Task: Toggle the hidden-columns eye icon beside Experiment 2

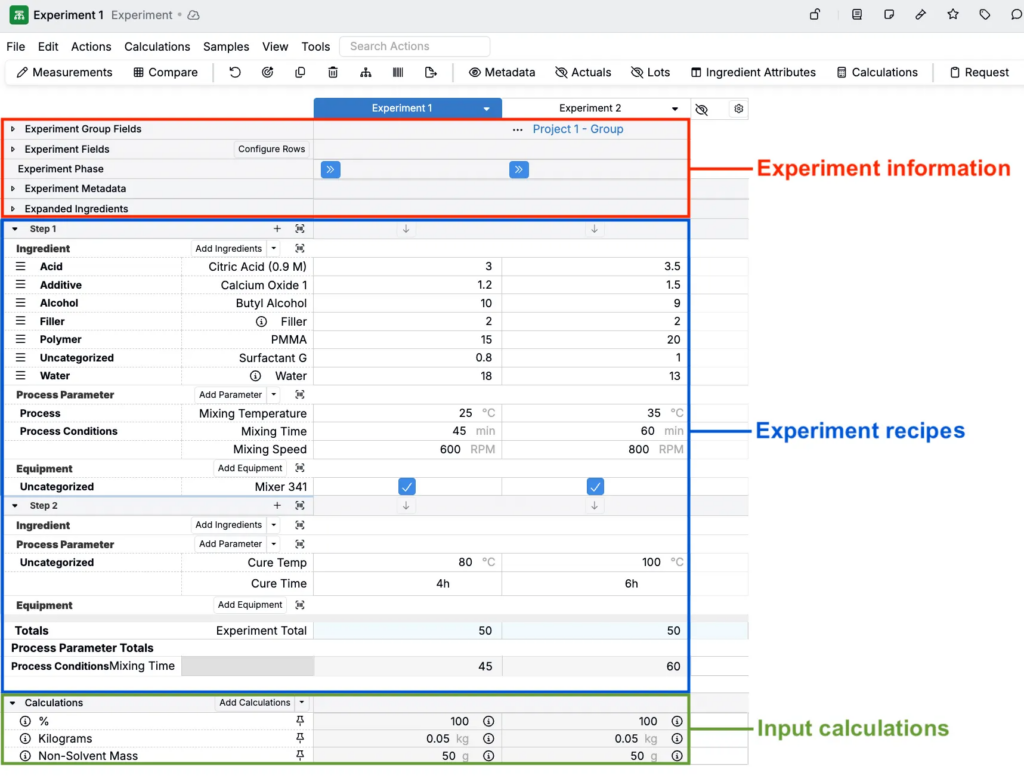Action: click(x=701, y=109)
